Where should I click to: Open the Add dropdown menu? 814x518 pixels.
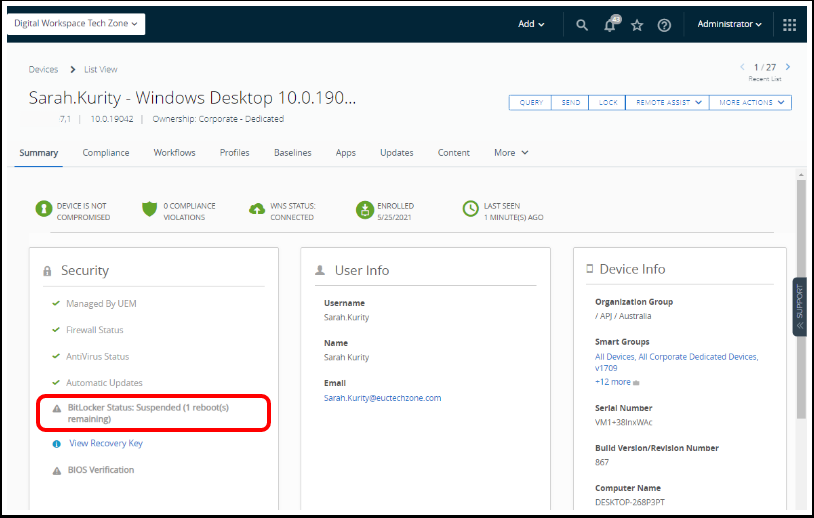[531, 24]
